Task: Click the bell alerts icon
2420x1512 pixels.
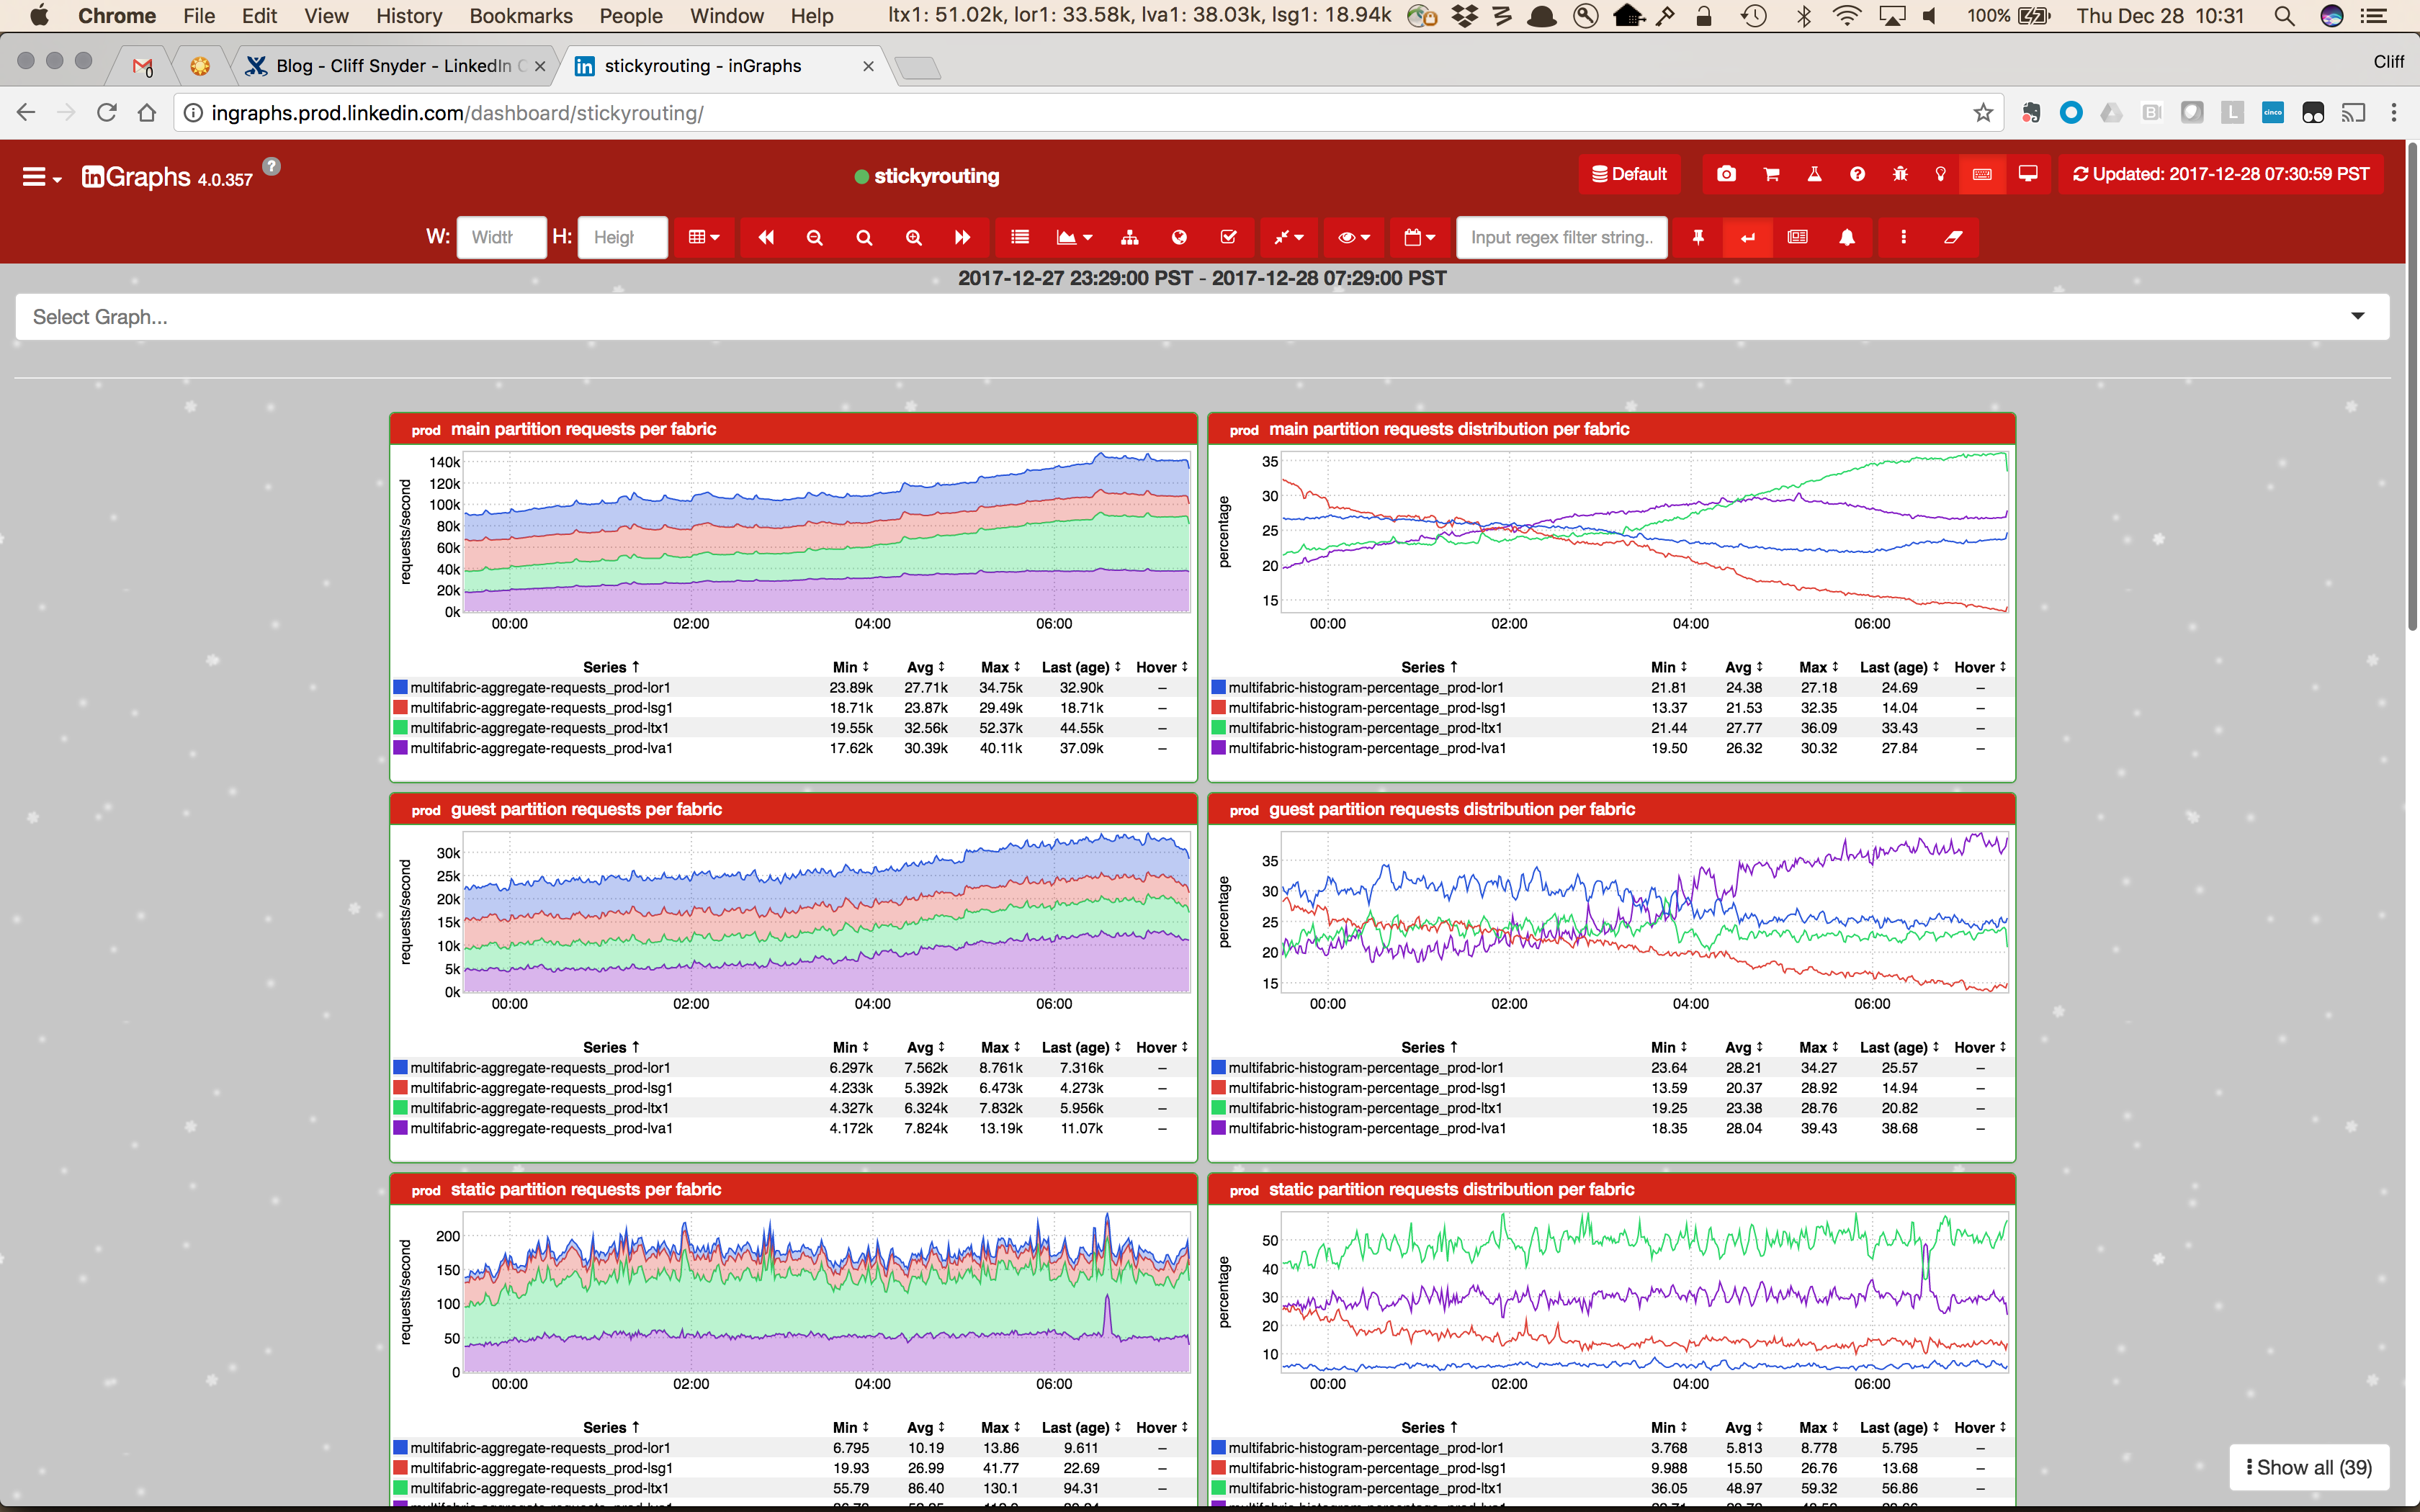Action: click(1847, 237)
